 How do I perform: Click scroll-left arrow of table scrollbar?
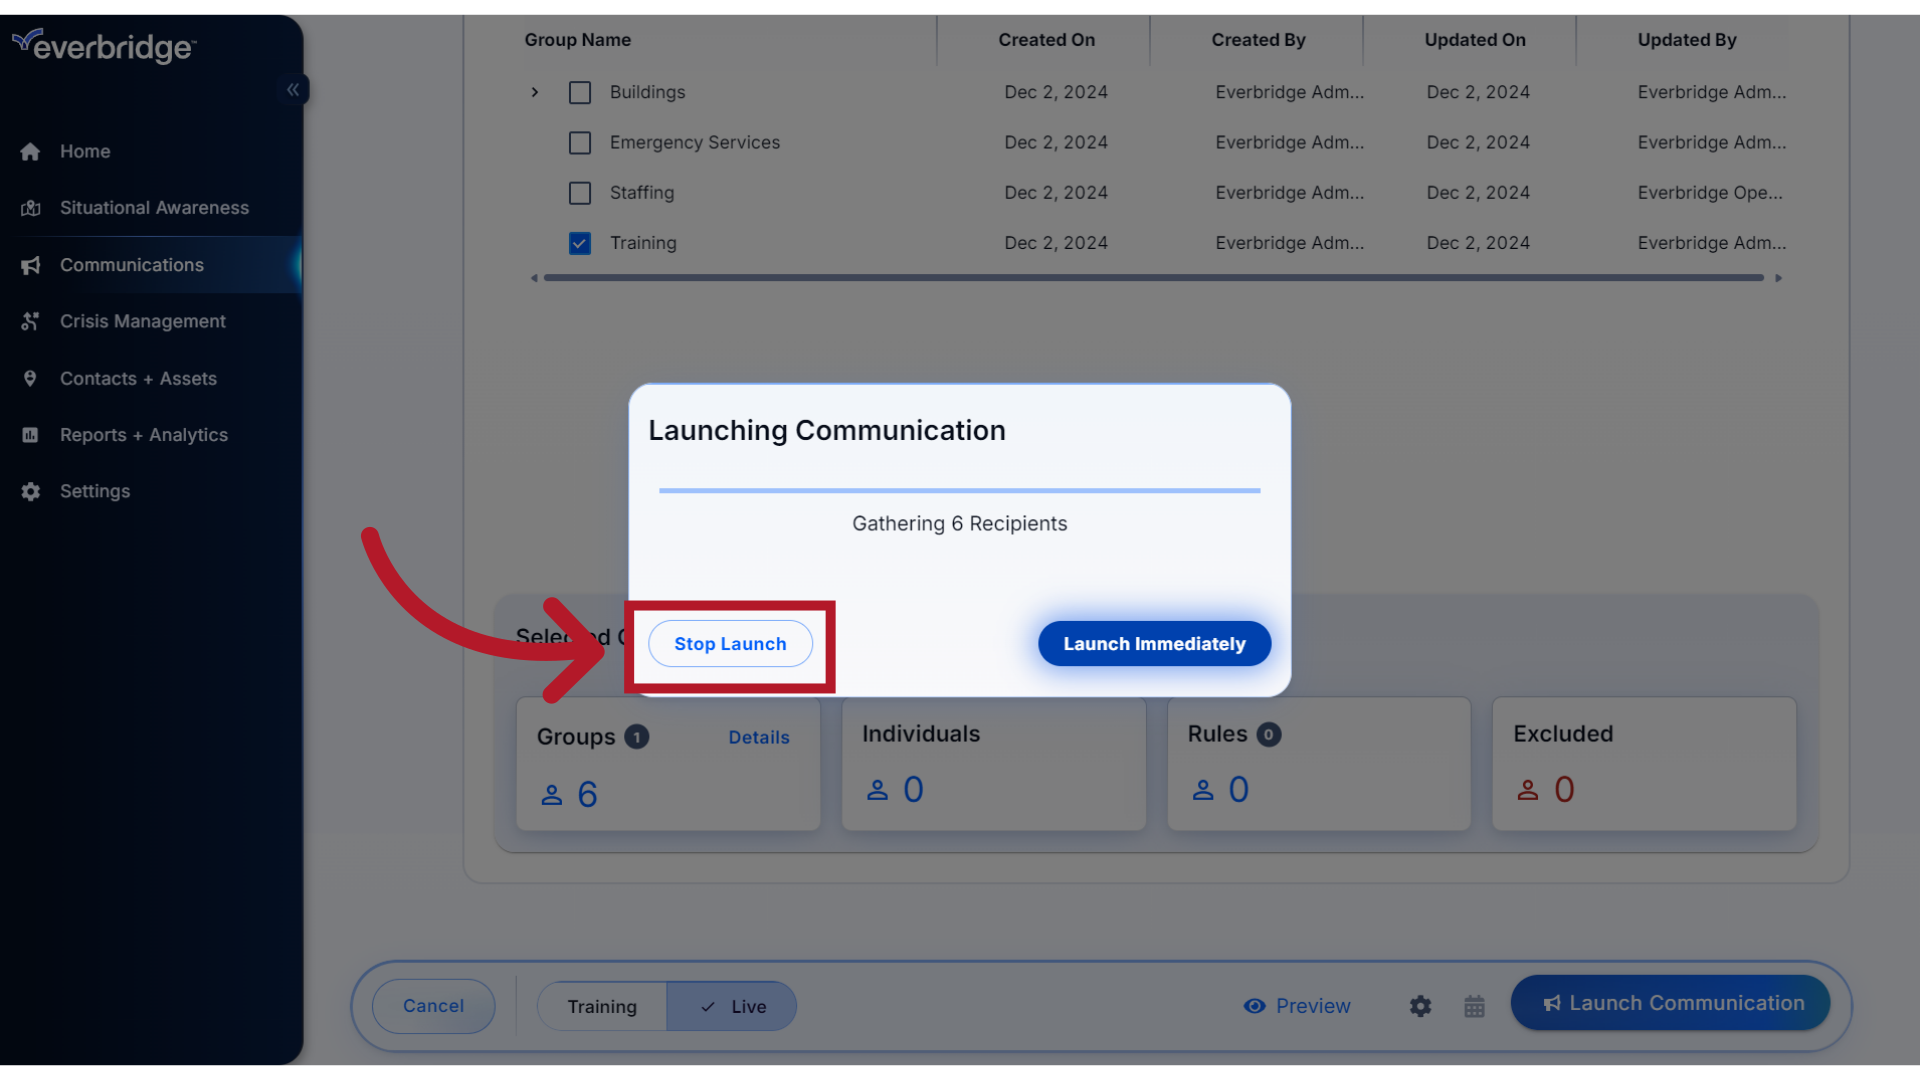click(534, 278)
